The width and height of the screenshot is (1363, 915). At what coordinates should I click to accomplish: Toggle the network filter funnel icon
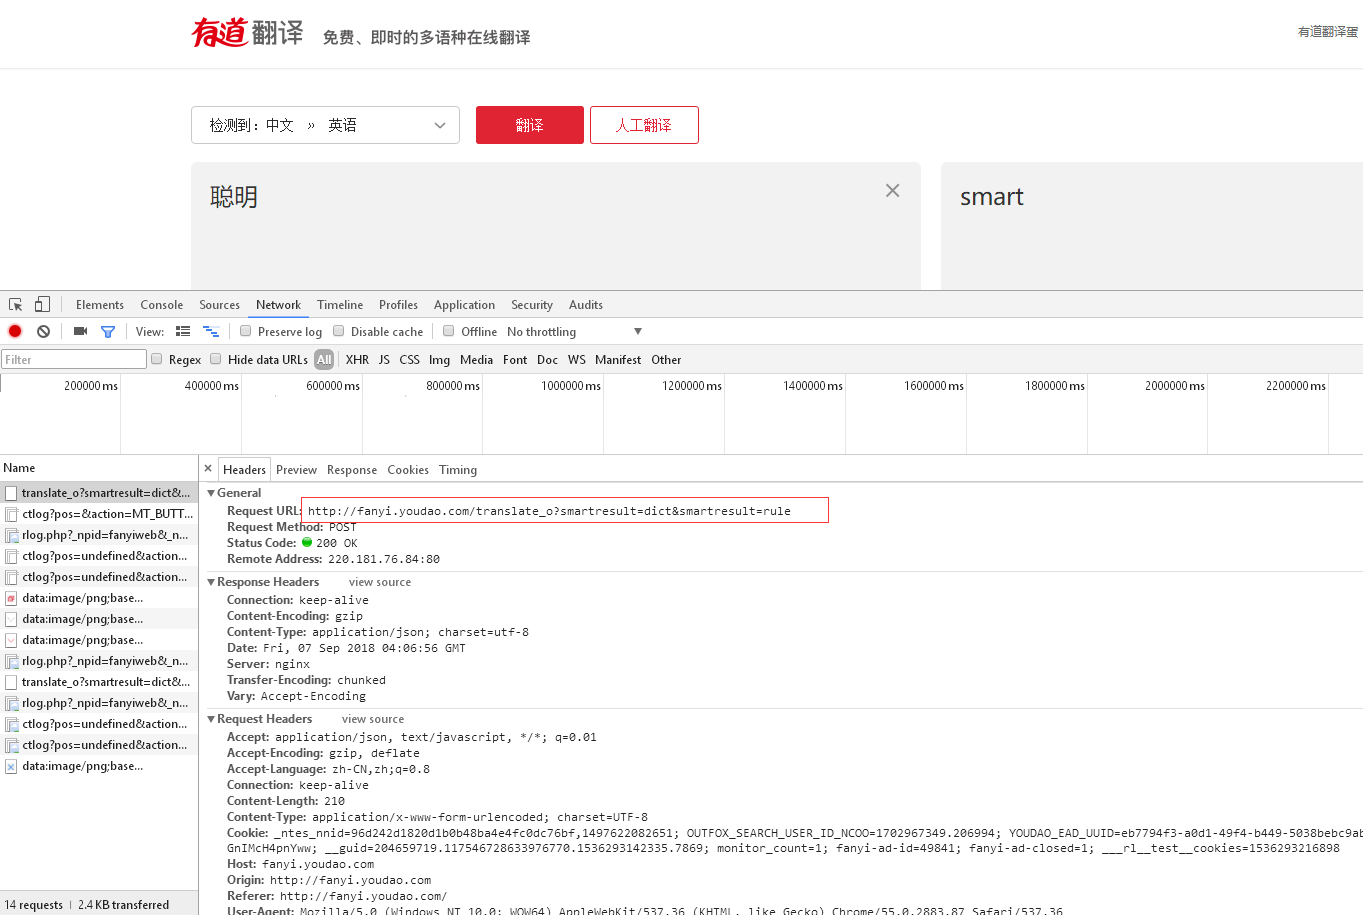[x=108, y=332]
